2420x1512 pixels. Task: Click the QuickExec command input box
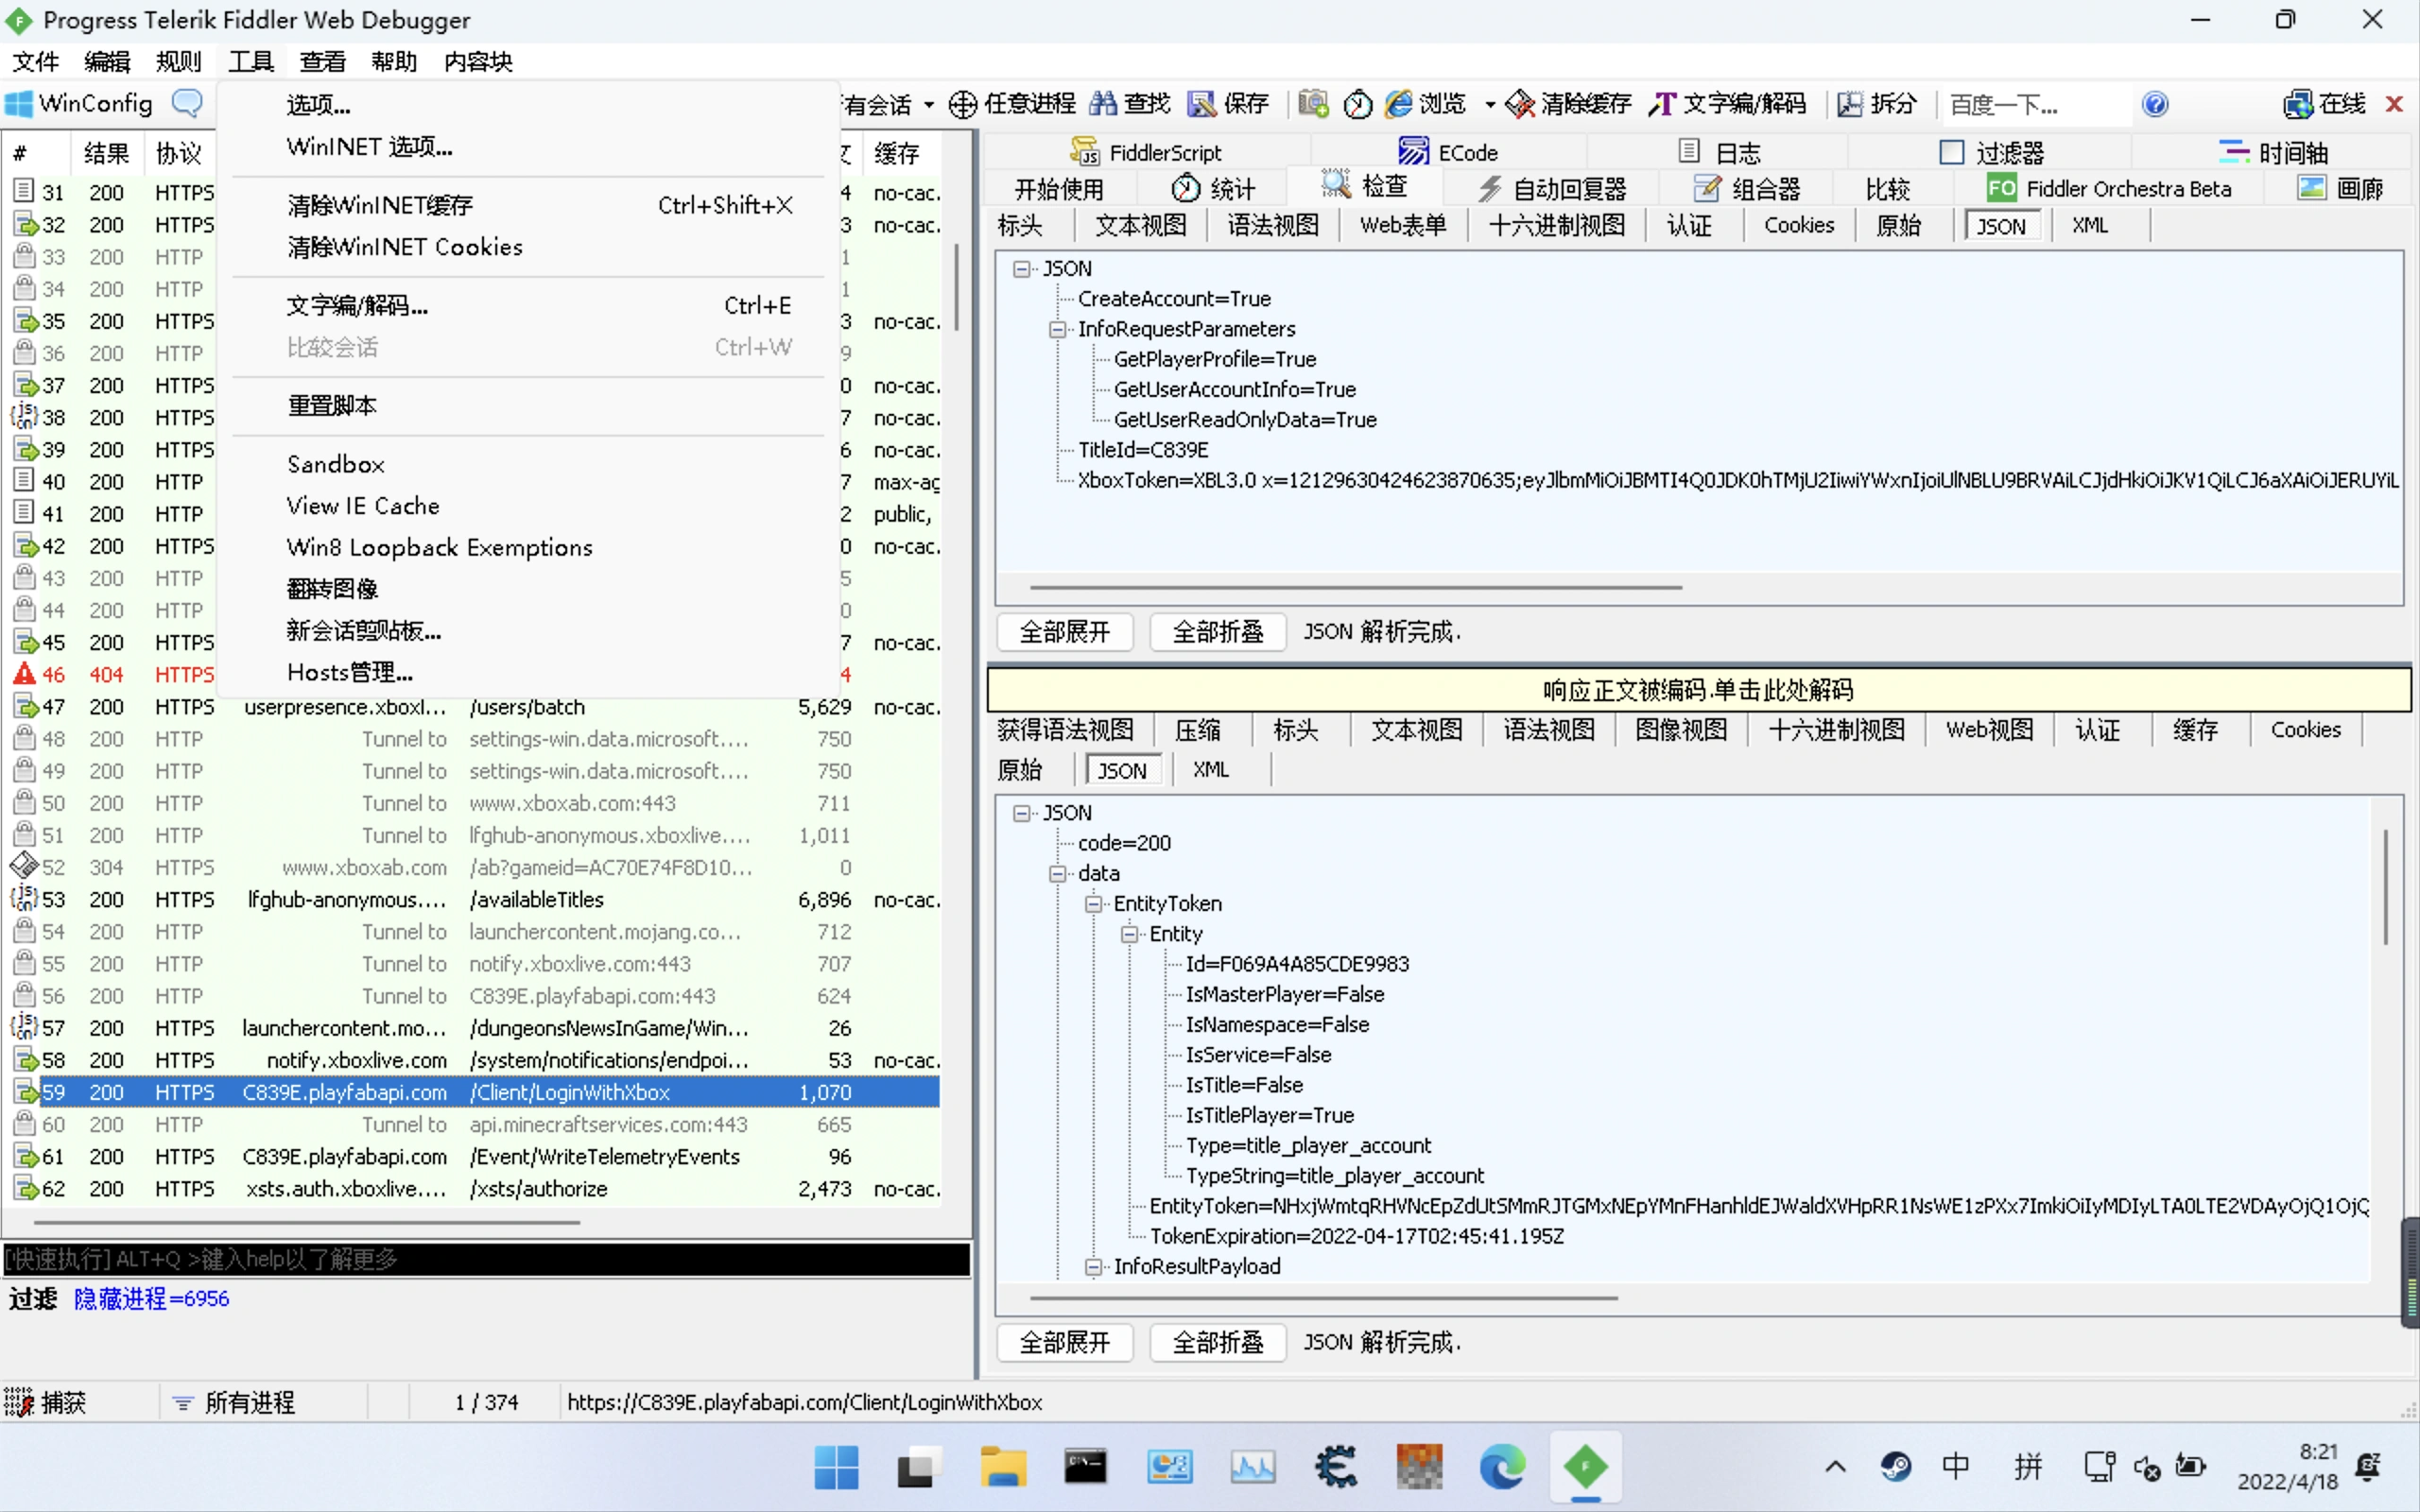(x=486, y=1258)
